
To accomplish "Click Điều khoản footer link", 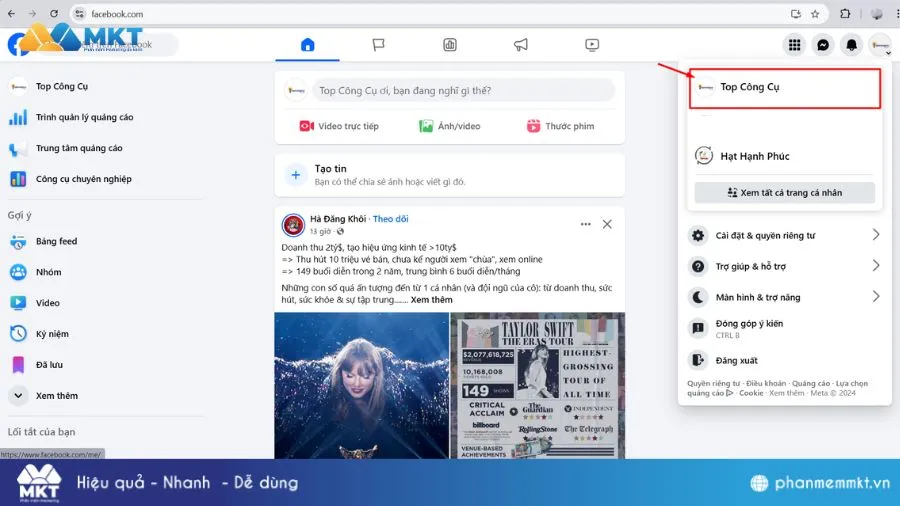I will point(766,383).
